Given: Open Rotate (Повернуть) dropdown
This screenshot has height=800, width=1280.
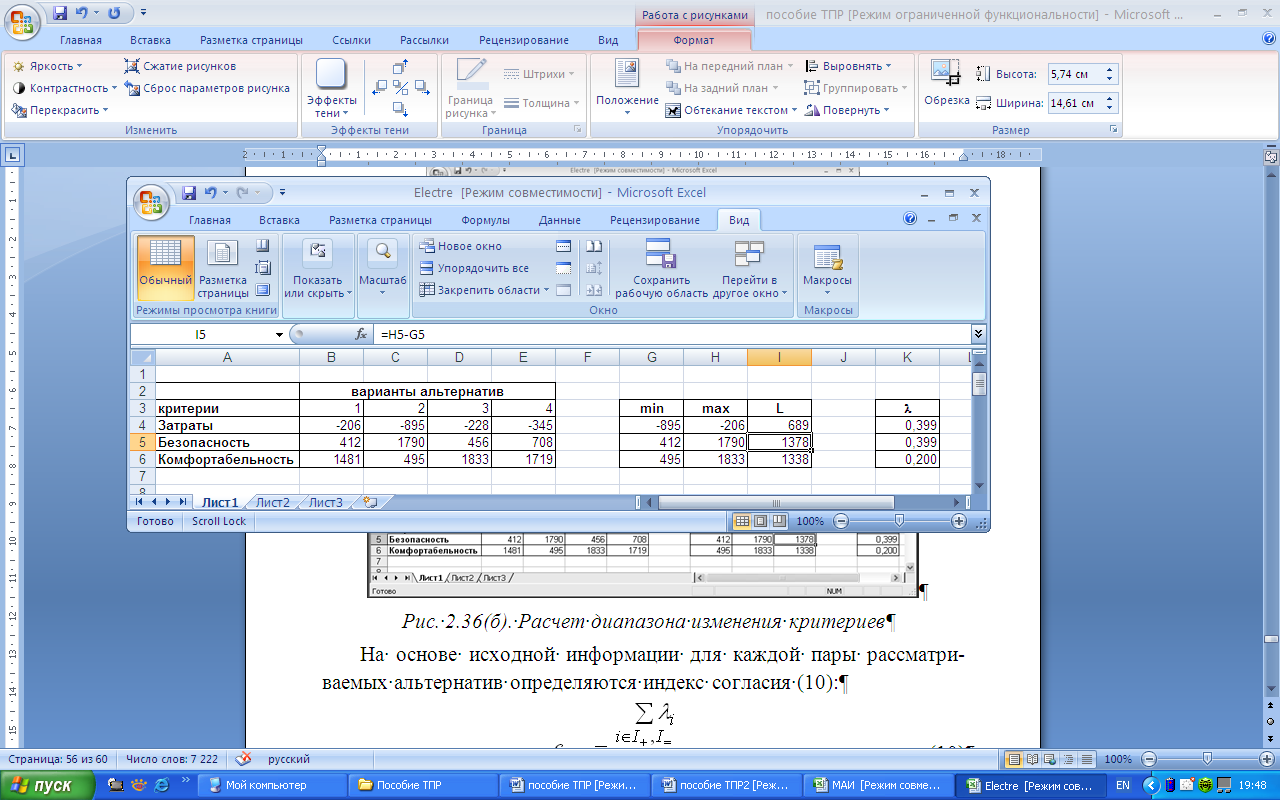Looking at the screenshot, I should pos(848,110).
